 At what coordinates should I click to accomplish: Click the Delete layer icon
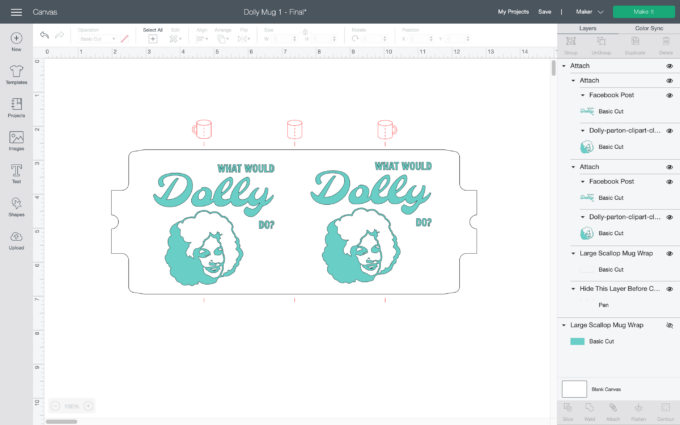666,41
